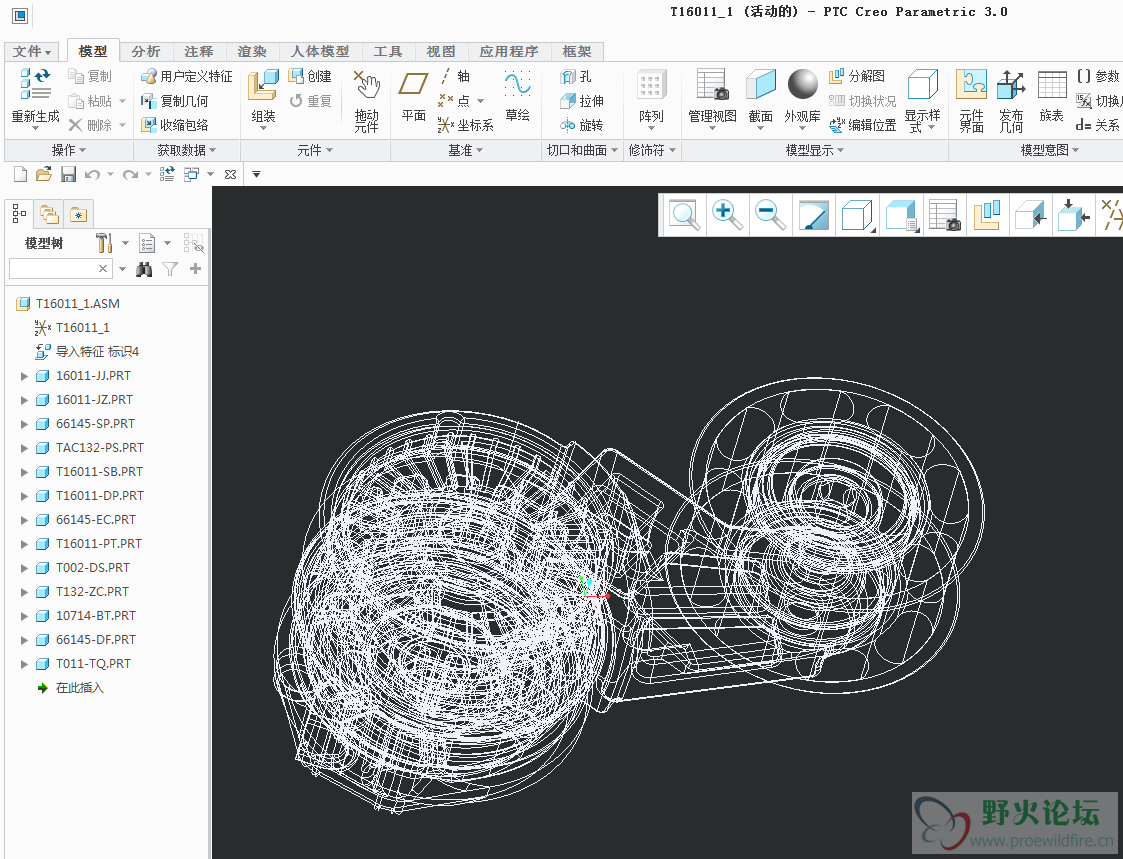This screenshot has height=859, width=1123.
Task: Click 编辑位置 (Edit Position) in the ribbon
Action: (863, 125)
